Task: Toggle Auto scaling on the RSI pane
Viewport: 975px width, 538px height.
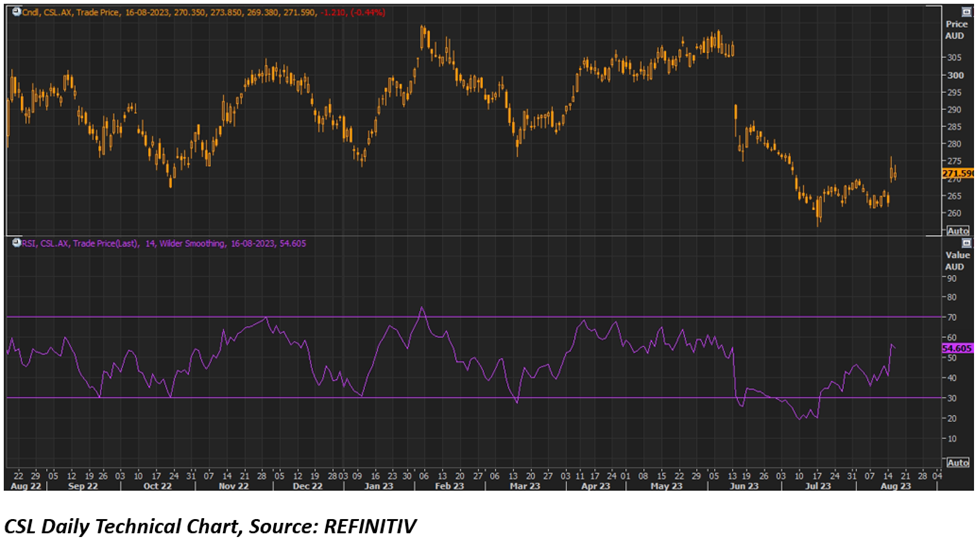Action: (x=956, y=462)
